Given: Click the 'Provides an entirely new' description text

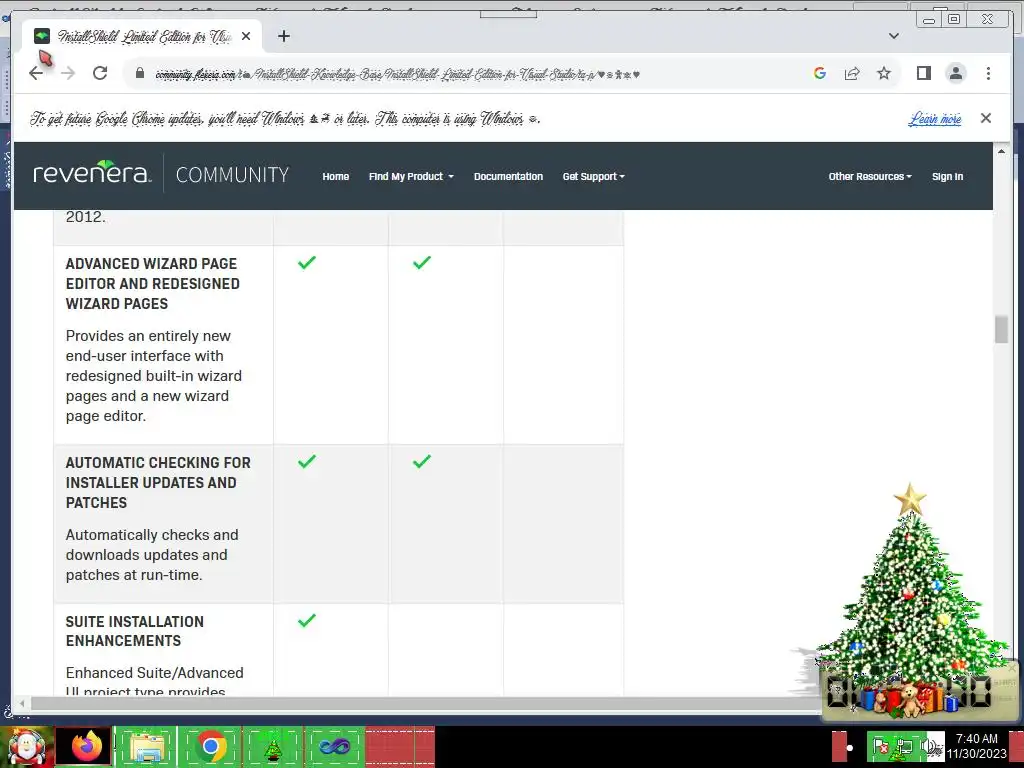Looking at the screenshot, I should 153,376.
